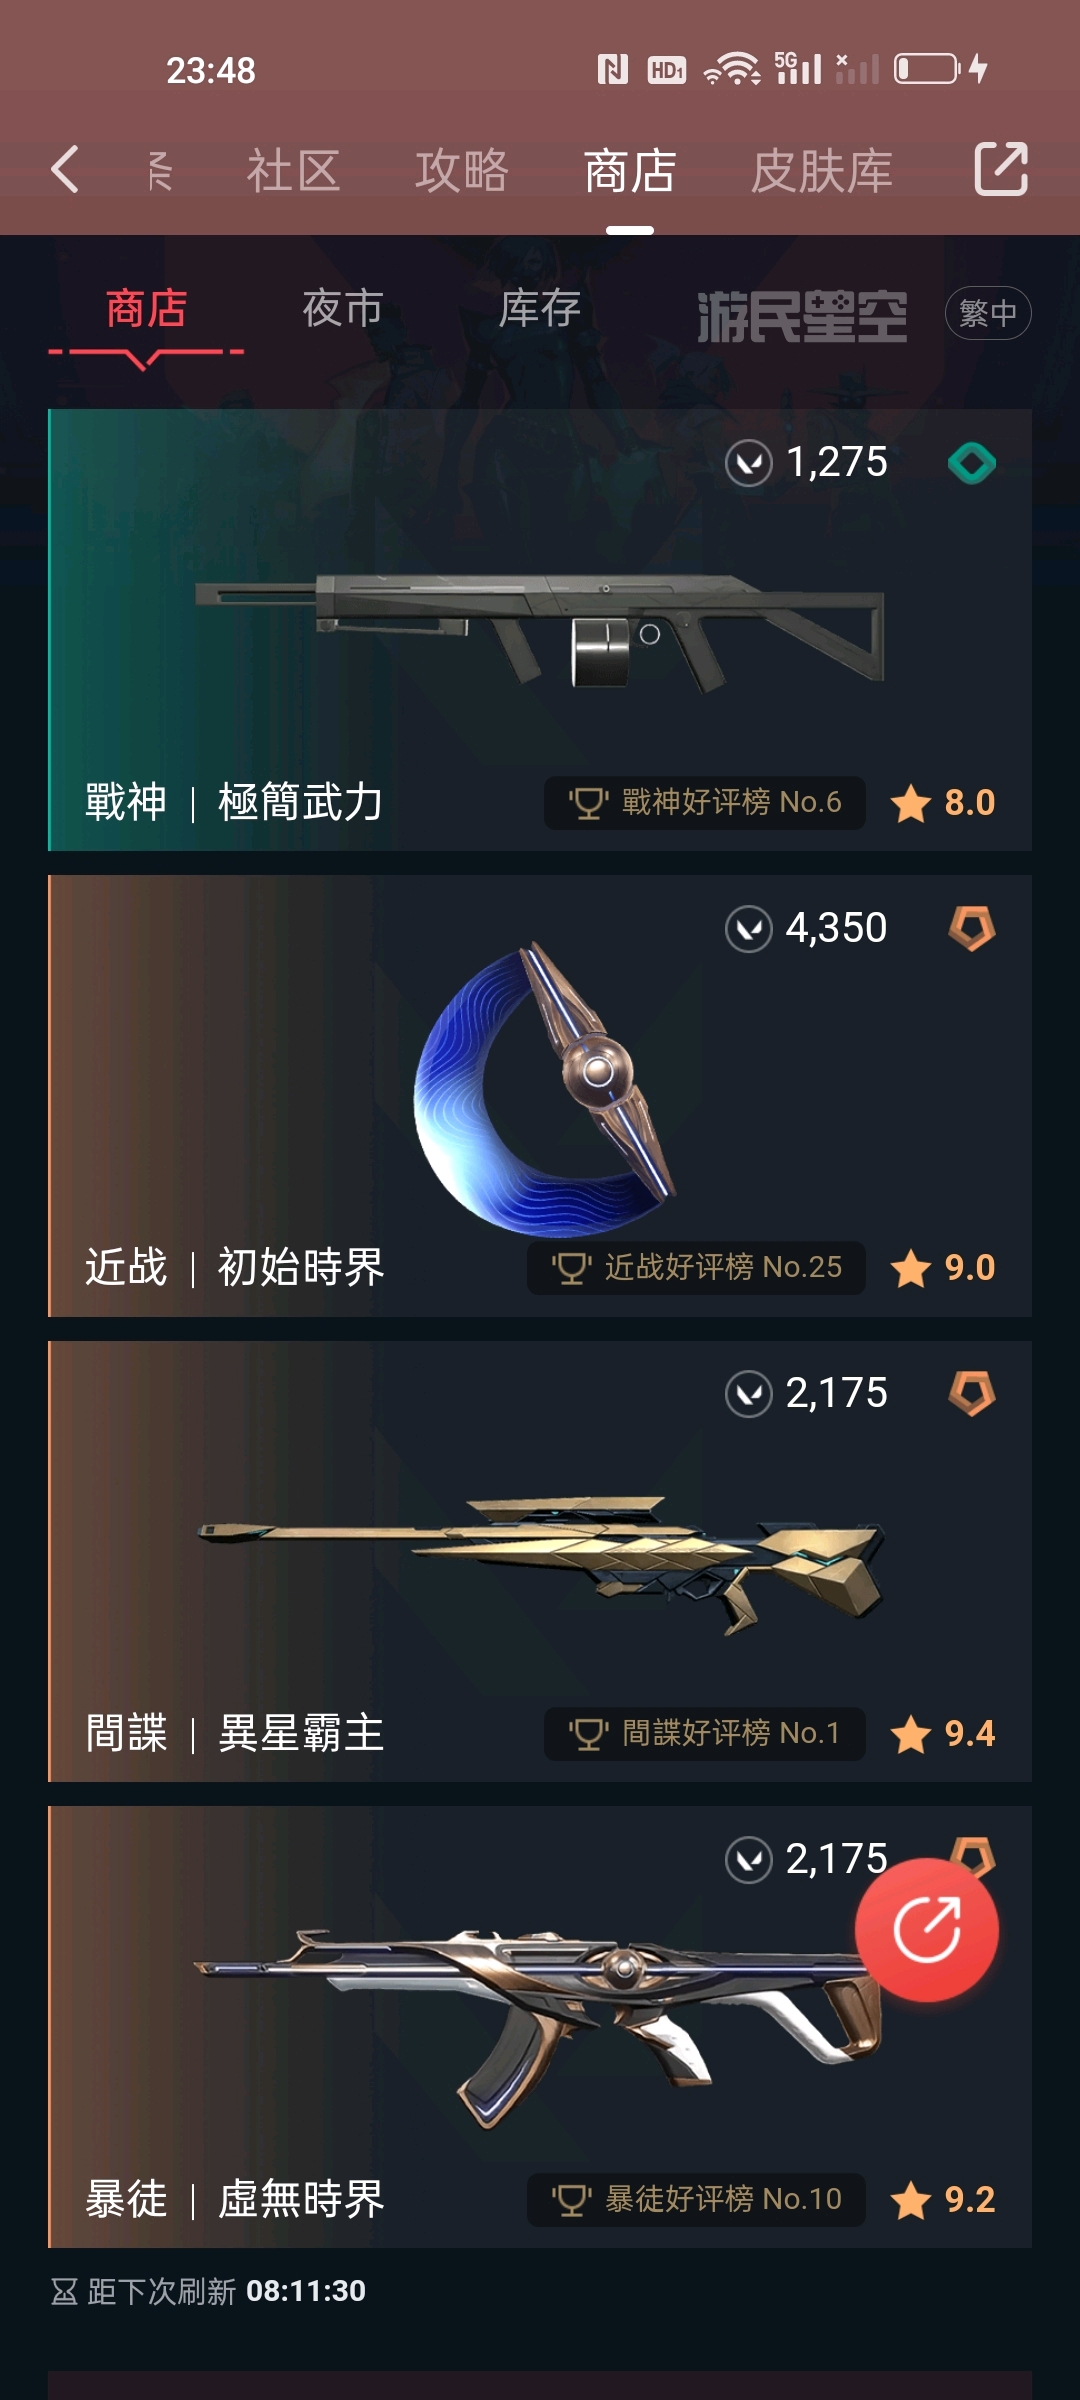Tap the VP currency icon next to 2,175 异星霸主
1080x2400 pixels.
[x=749, y=1394]
